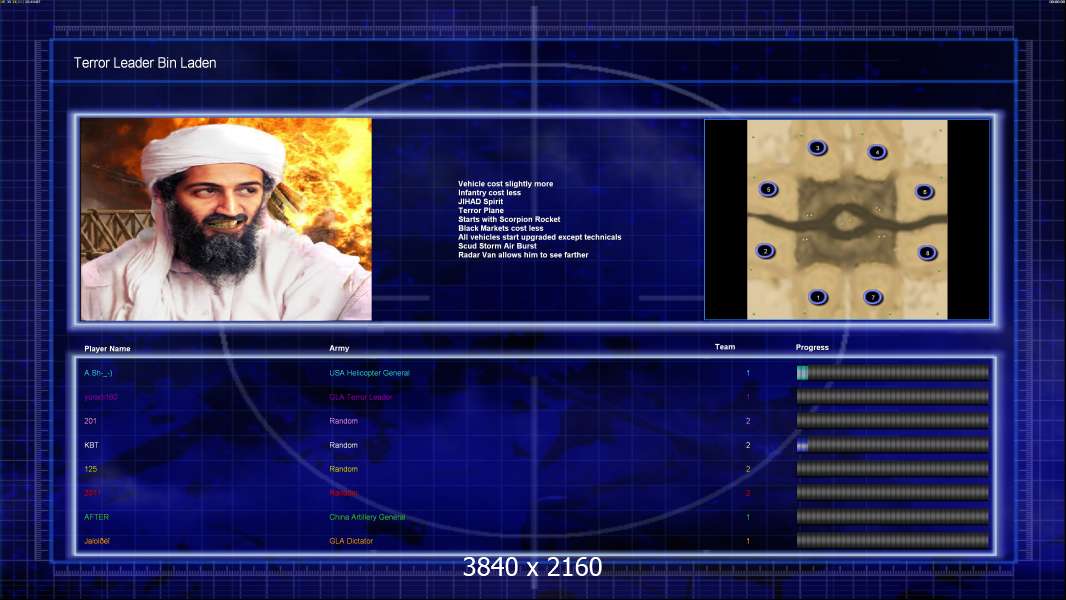The height and width of the screenshot is (600, 1066).
Task: Click the Team column header
Action: 725,347
